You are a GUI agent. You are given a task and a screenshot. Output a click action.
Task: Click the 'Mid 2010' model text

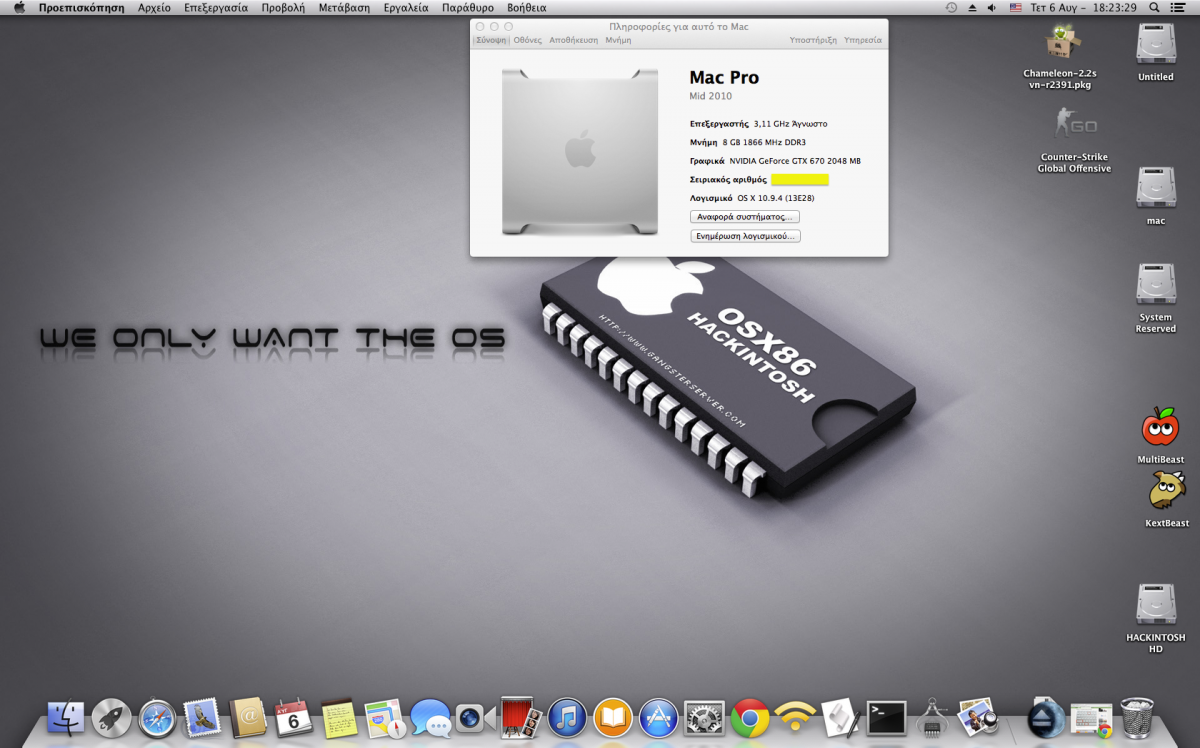pos(711,96)
